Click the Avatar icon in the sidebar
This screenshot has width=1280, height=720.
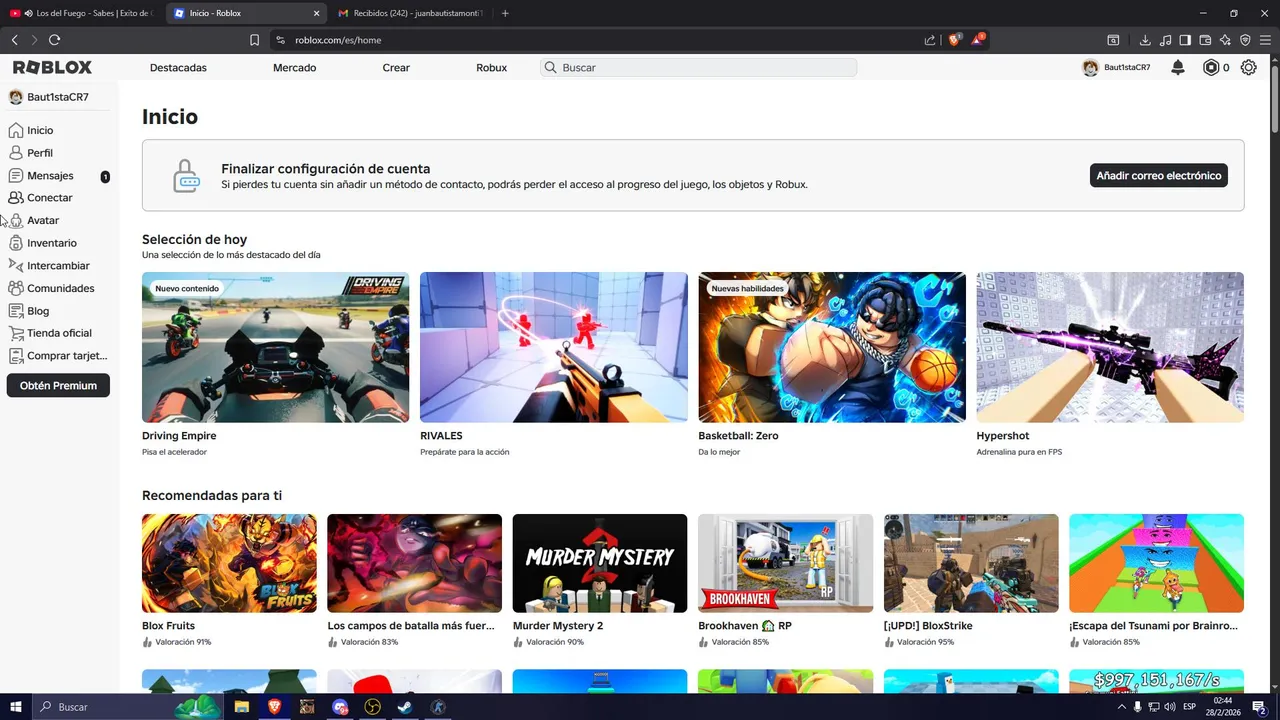(16, 220)
